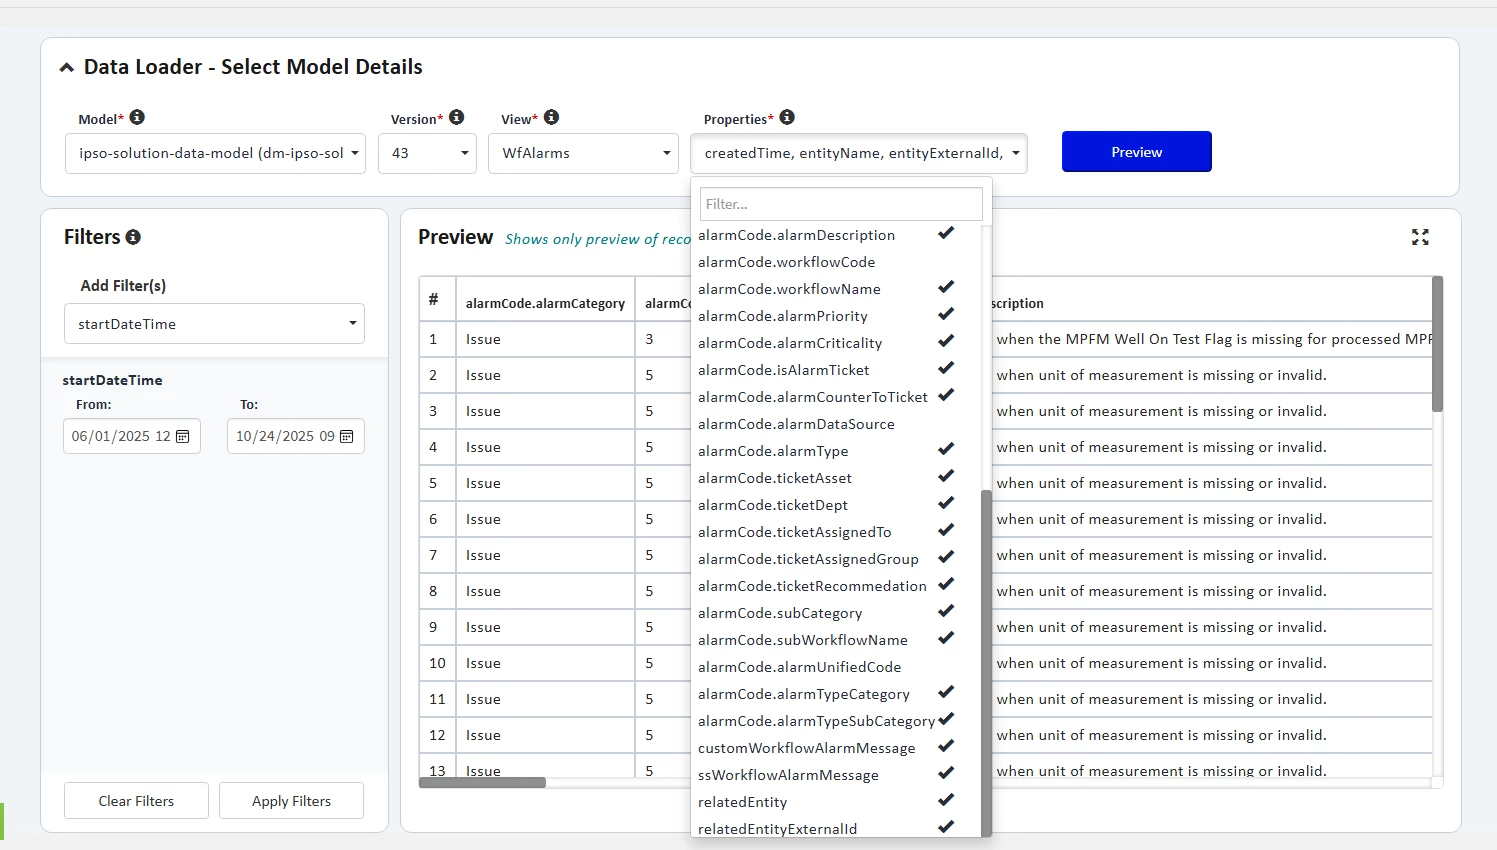Collapse the Data Loader section
1497x850 pixels.
tap(67, 68)
